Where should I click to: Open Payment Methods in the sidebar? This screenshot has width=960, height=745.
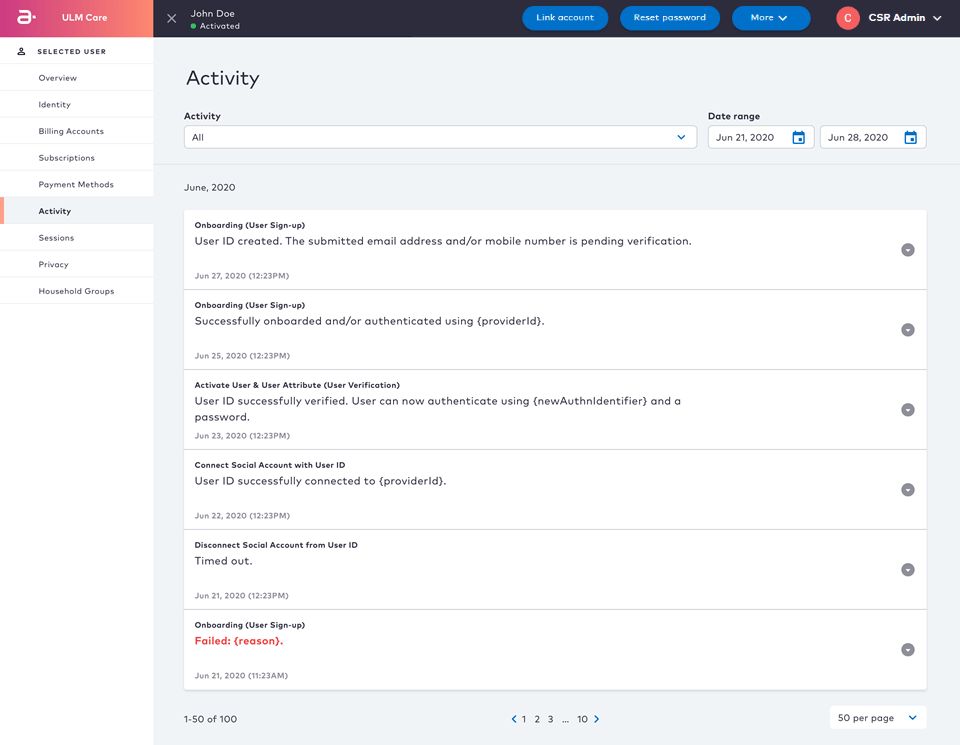[x=77, y=184]
